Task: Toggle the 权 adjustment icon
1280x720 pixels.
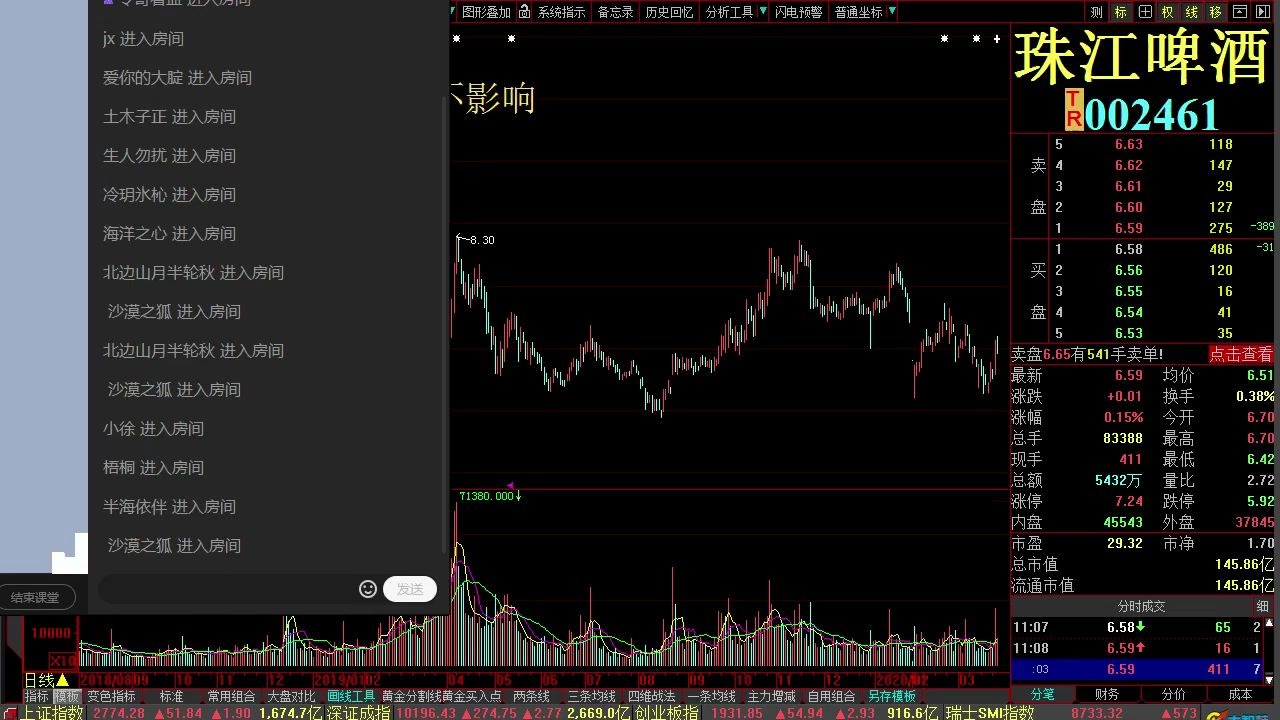Action: 1167,12
